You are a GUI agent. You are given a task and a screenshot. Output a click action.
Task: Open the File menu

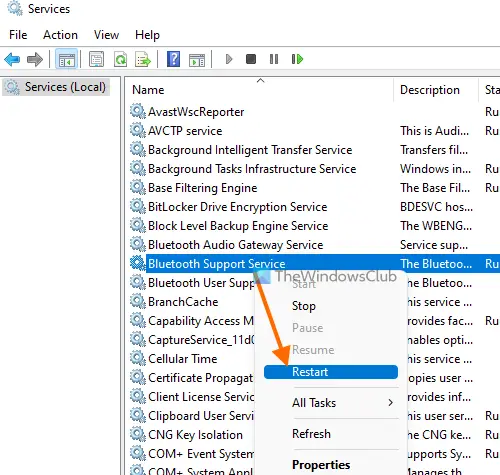point(18,35)
